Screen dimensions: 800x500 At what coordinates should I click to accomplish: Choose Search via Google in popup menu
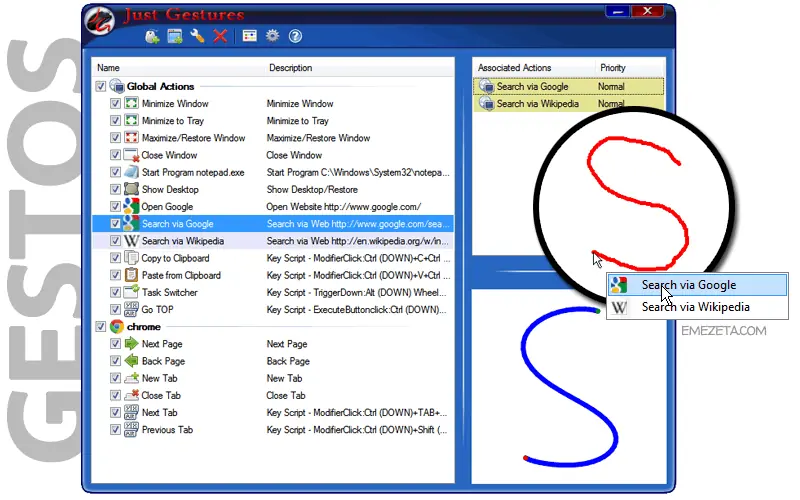click(x=697, y=285)
